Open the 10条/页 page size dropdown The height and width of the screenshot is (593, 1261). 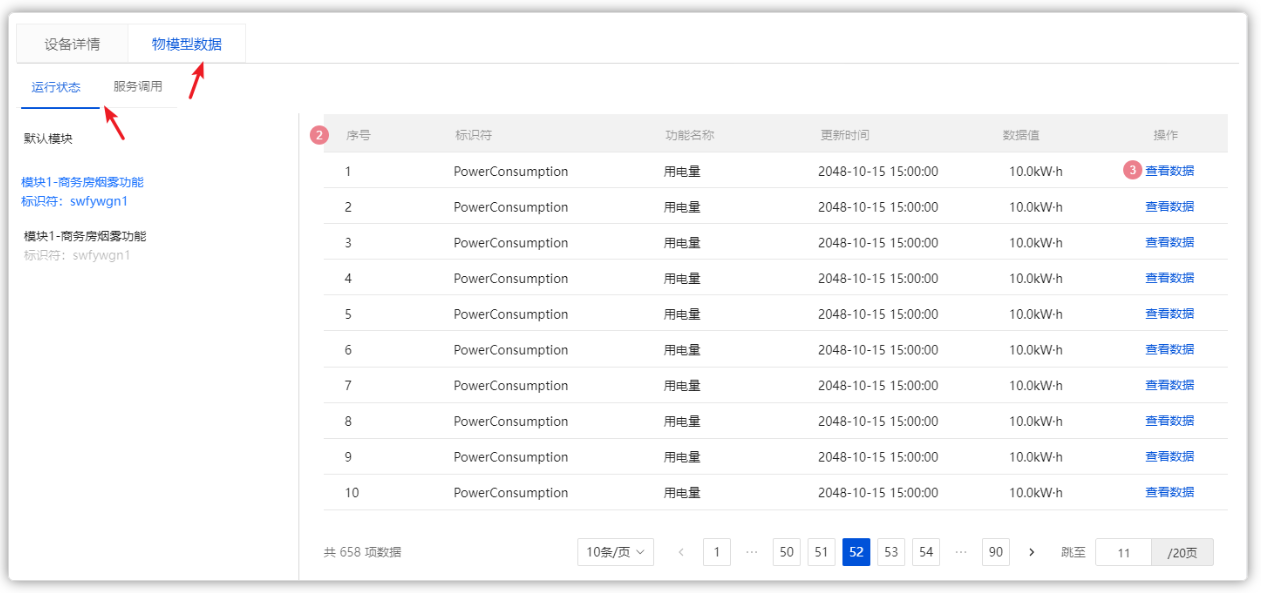pyautogui.click(x=615, y=552)
